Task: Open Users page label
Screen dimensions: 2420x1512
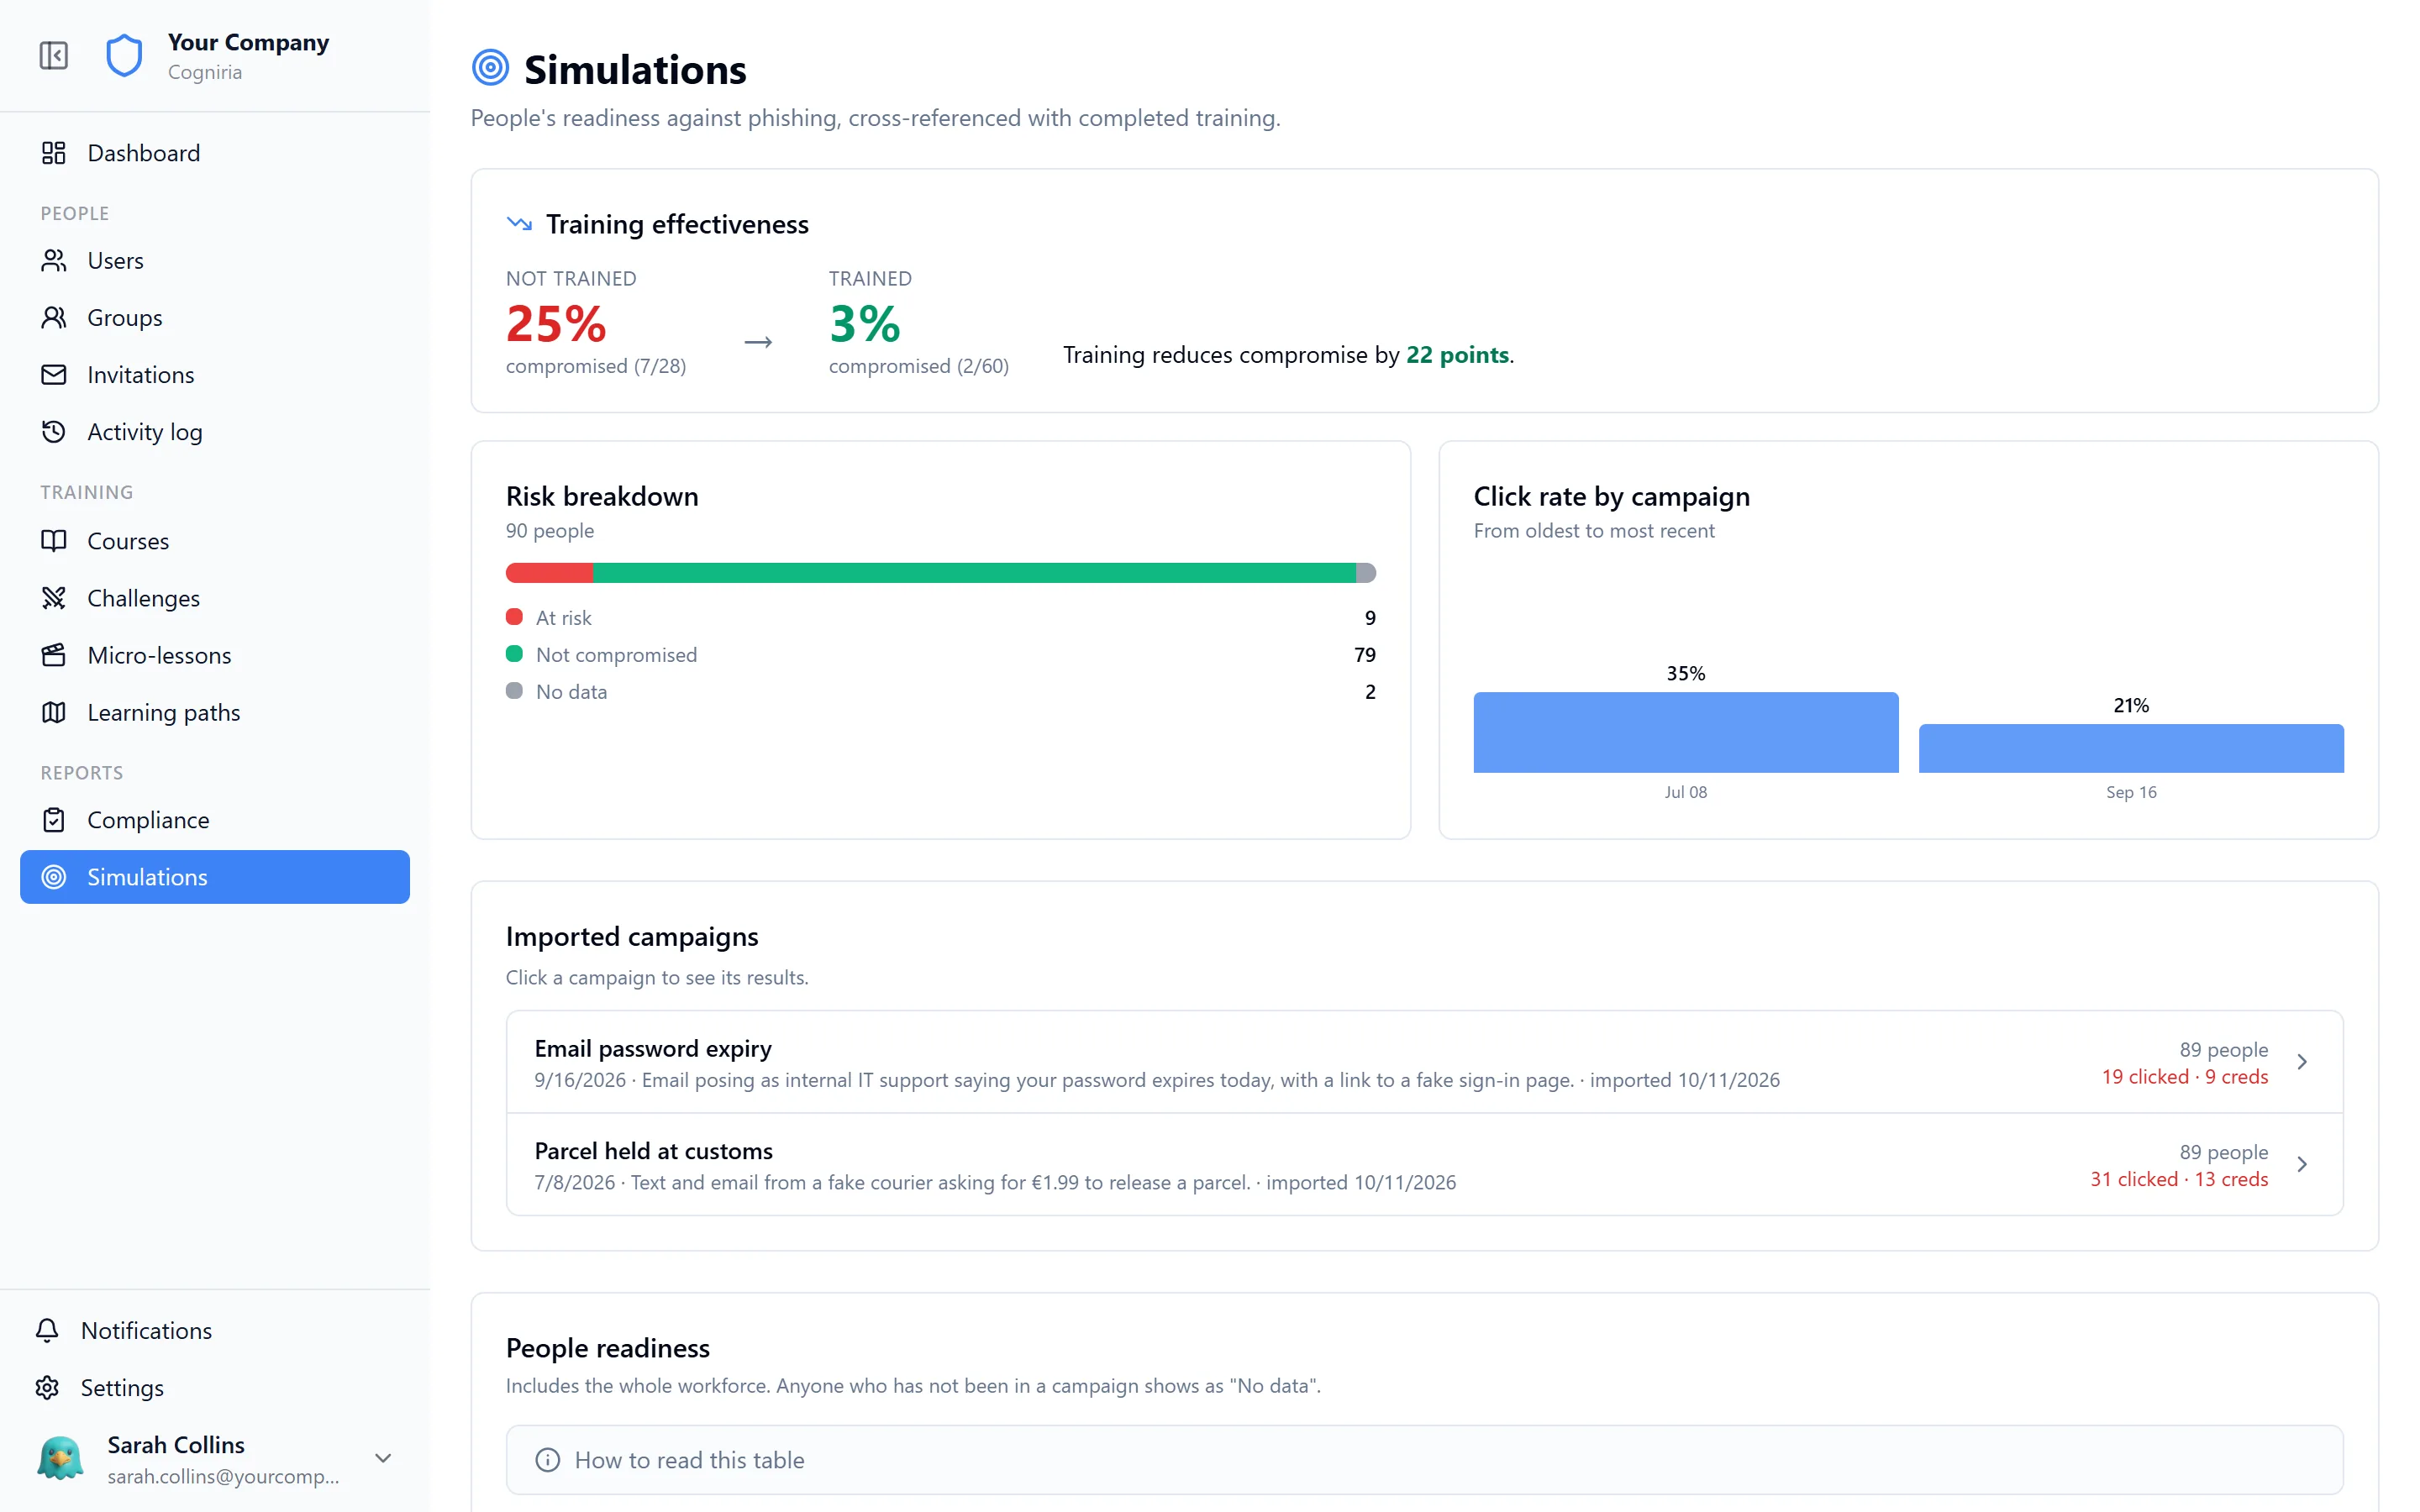Action: [x=116, y=260]
